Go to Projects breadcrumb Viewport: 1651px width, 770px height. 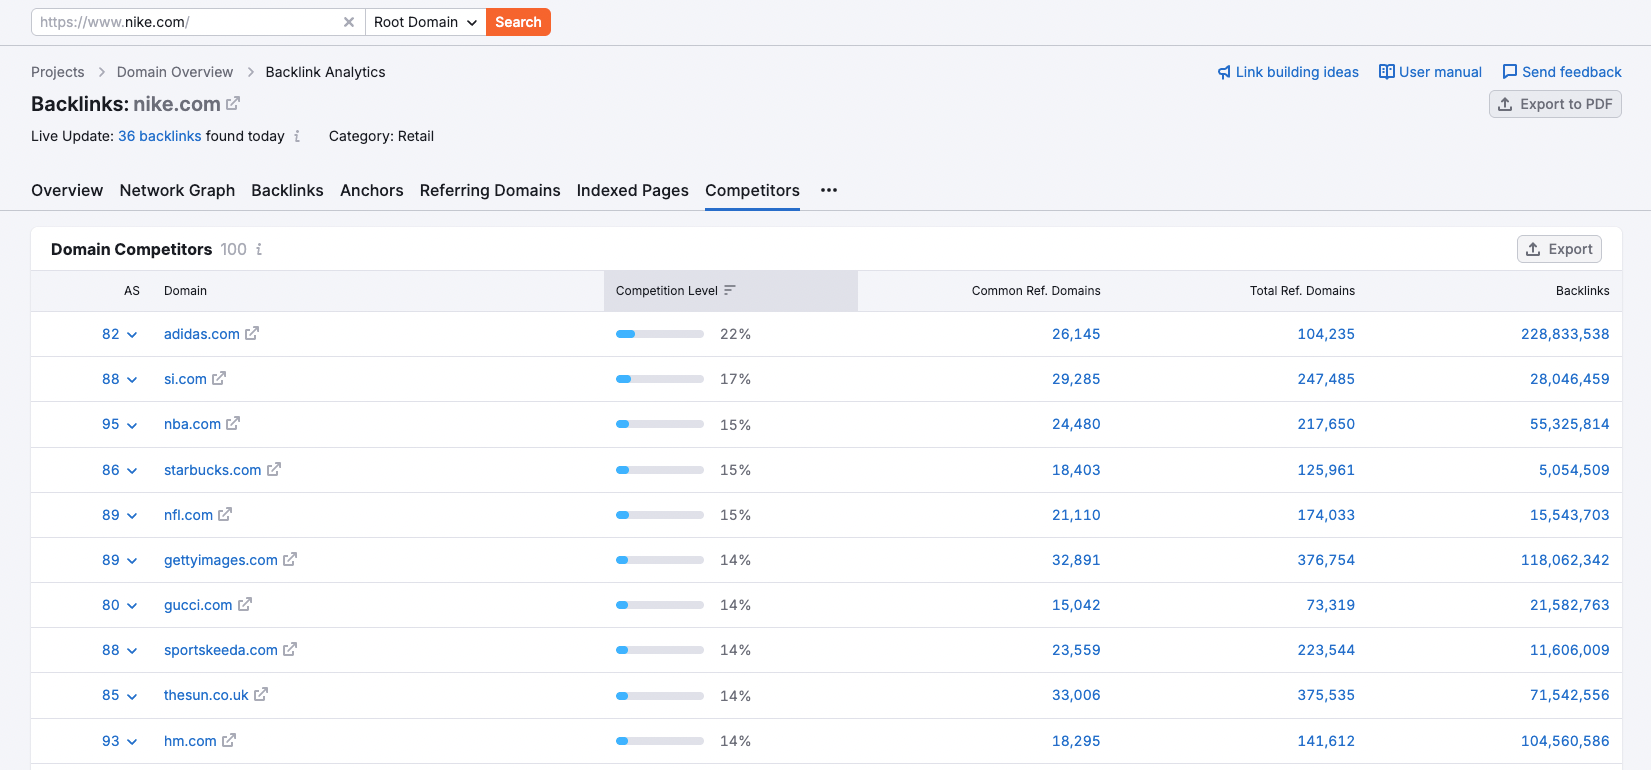pos(58,72)
